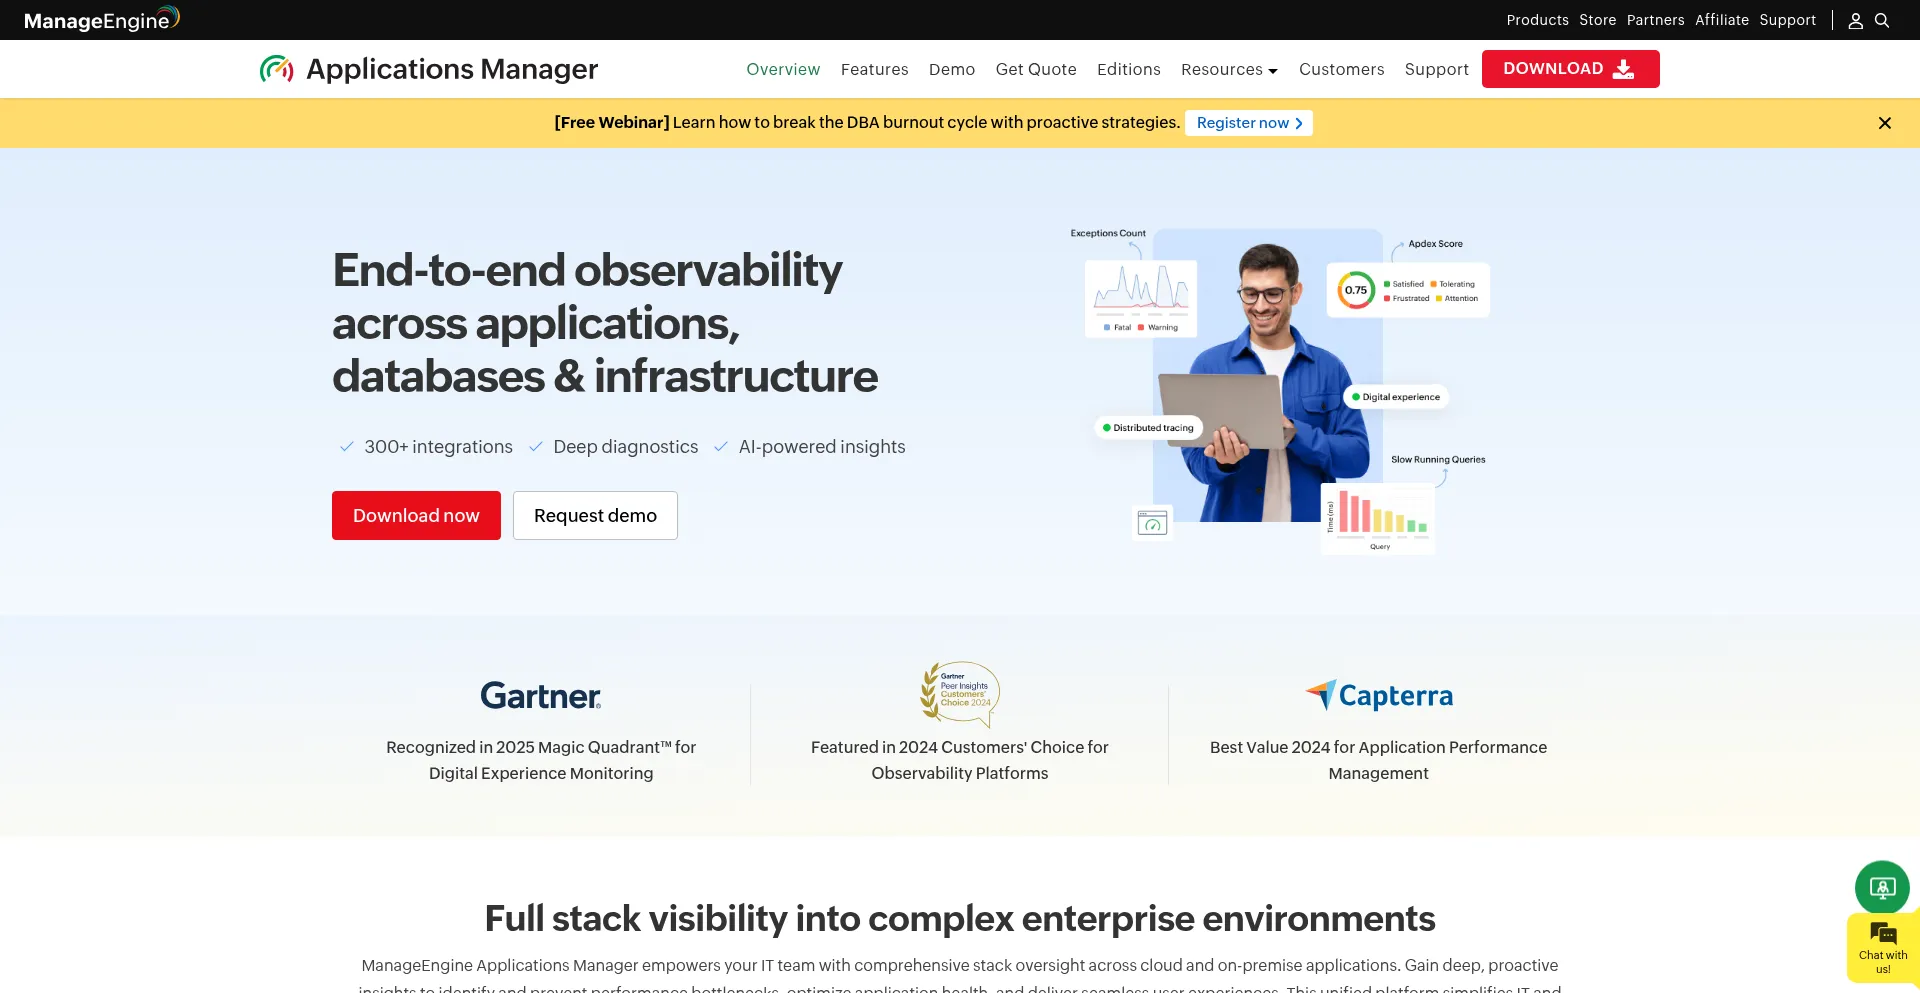The width and height of the screenshot is (1920, 993).
Task: Click the search magnifier icon
Action: coord(1882,20)
